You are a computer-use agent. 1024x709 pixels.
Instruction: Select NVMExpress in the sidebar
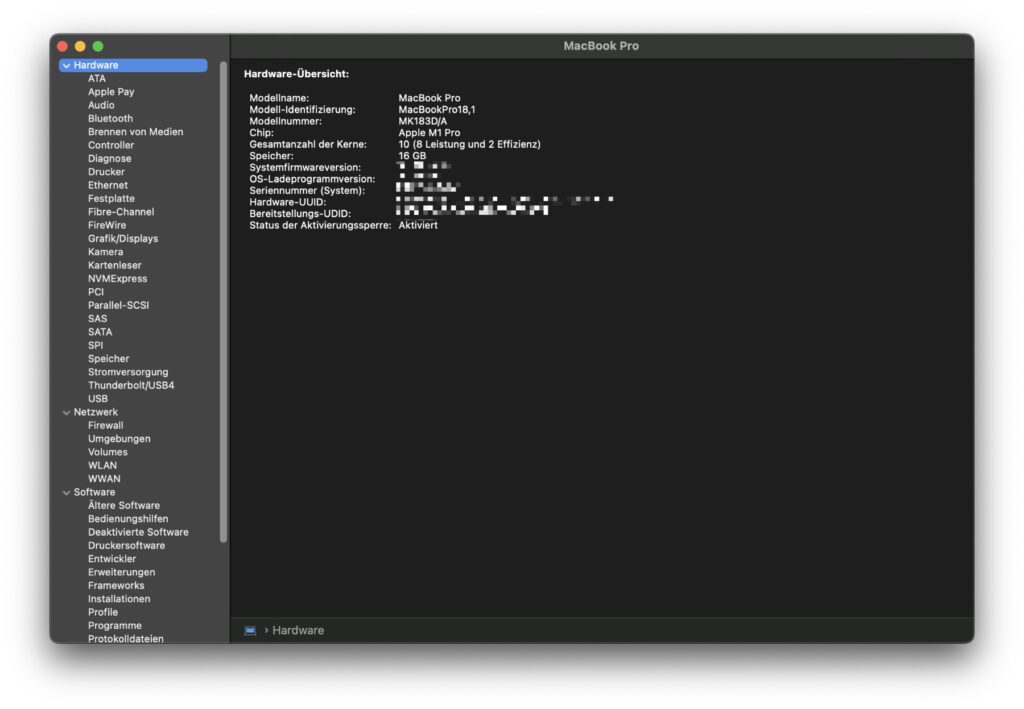tap(117, 278)
